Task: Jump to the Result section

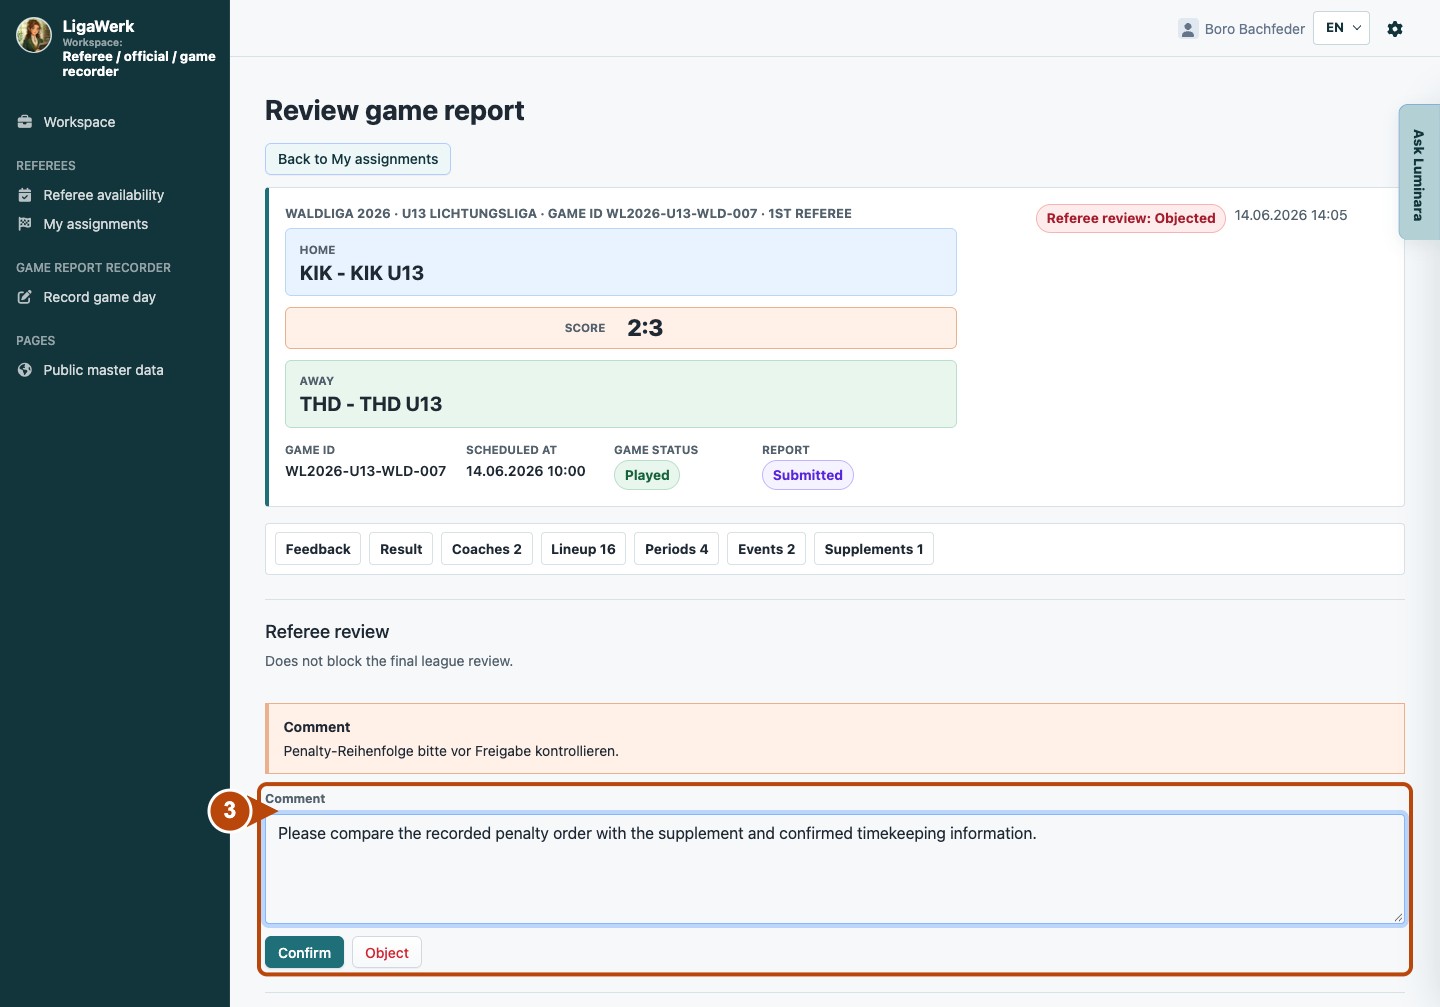Action: [x=401, y=549]
